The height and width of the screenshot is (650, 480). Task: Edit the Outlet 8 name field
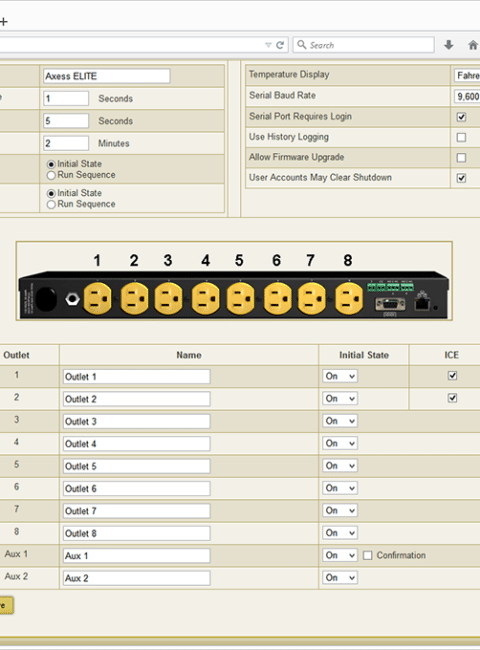coord(136,533)
